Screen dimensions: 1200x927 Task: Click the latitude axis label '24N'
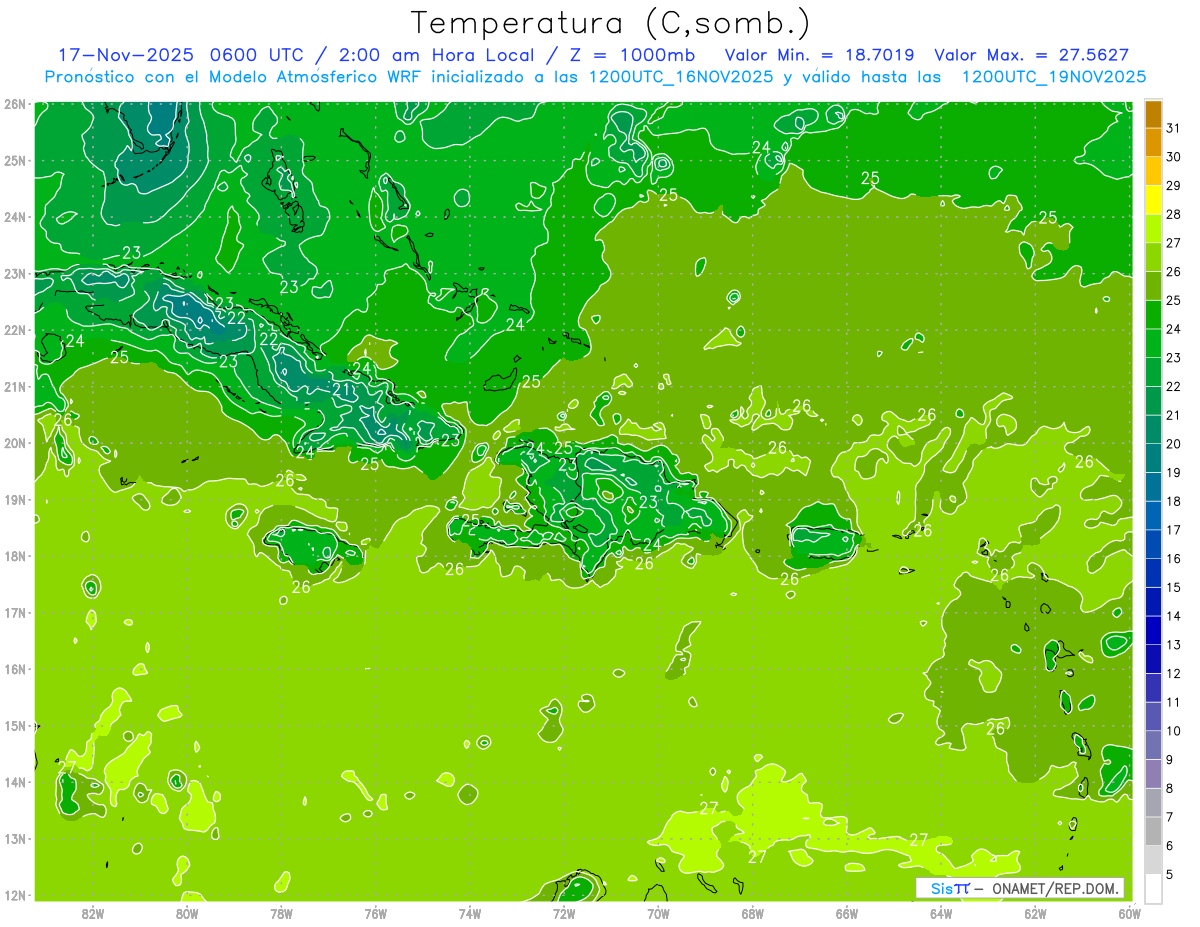click(x=15, y=217)
